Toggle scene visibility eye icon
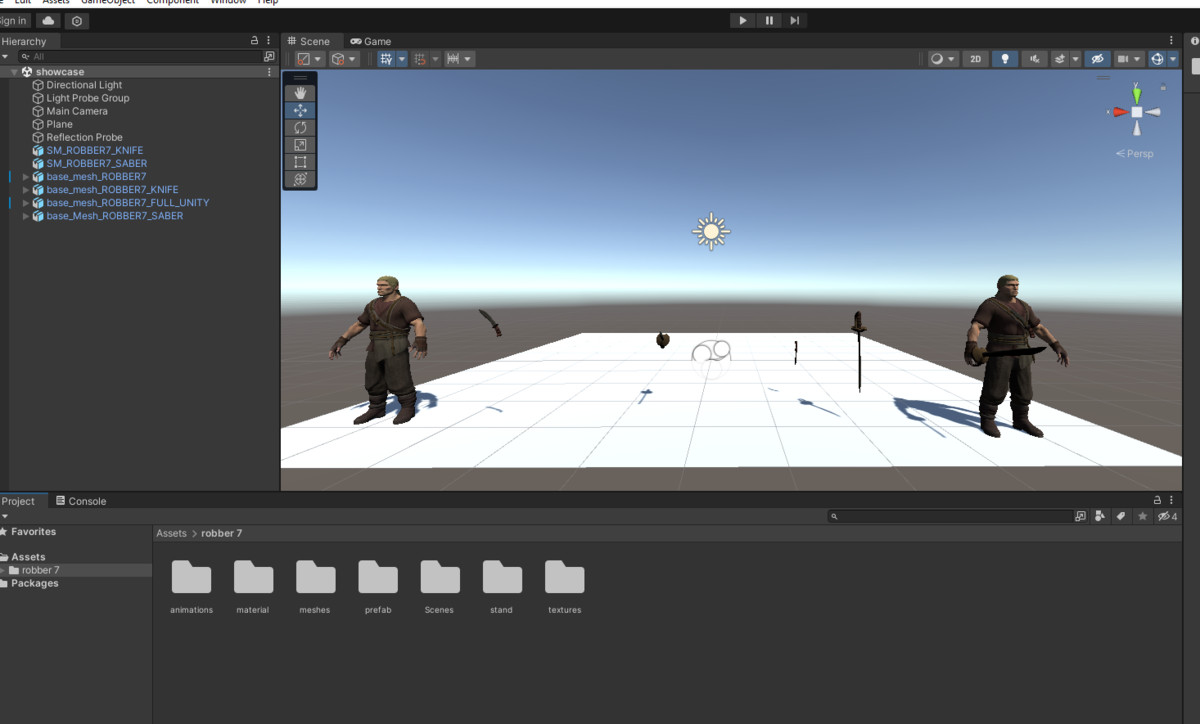 tap(1097, 59)
